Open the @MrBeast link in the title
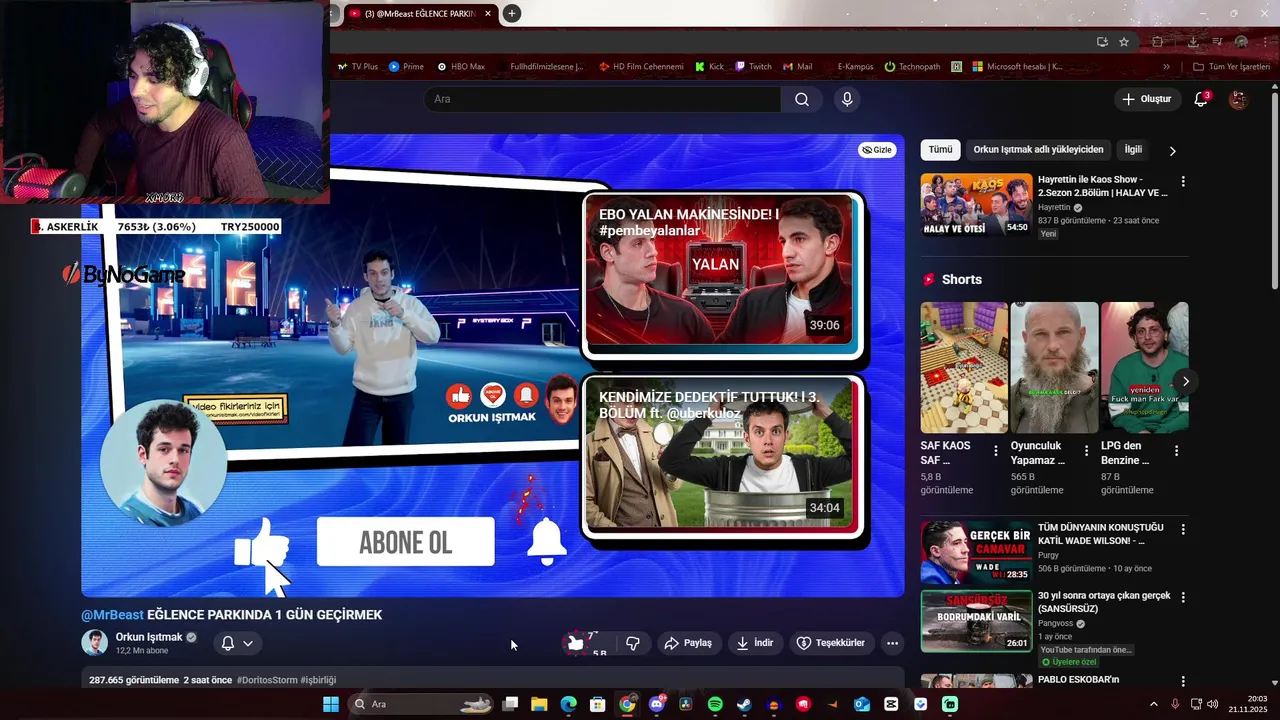 pyautogui.click(x=112, y=615)
